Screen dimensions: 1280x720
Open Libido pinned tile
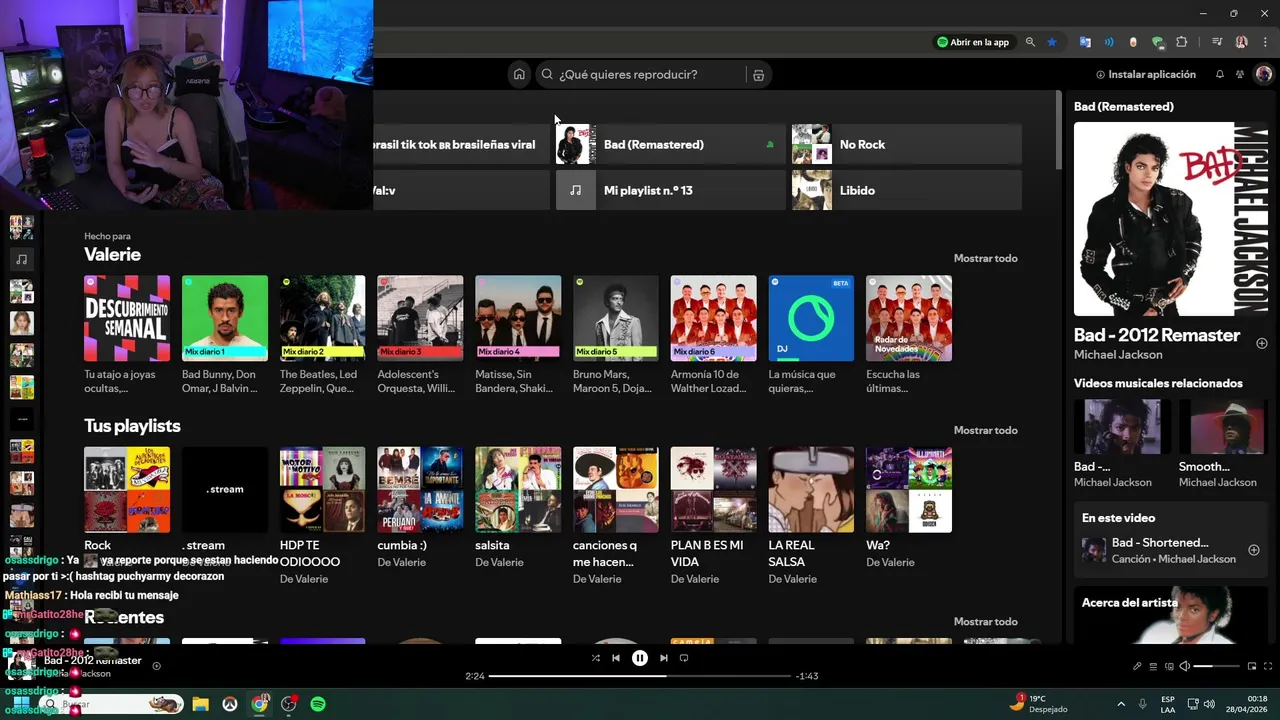(906, 190)
